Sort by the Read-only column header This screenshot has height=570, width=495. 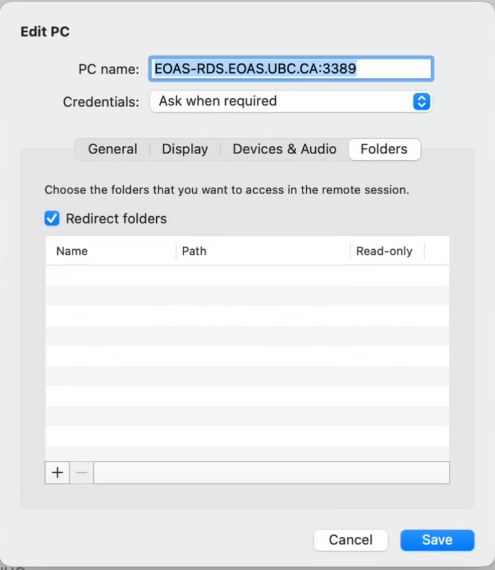(387, 251)
